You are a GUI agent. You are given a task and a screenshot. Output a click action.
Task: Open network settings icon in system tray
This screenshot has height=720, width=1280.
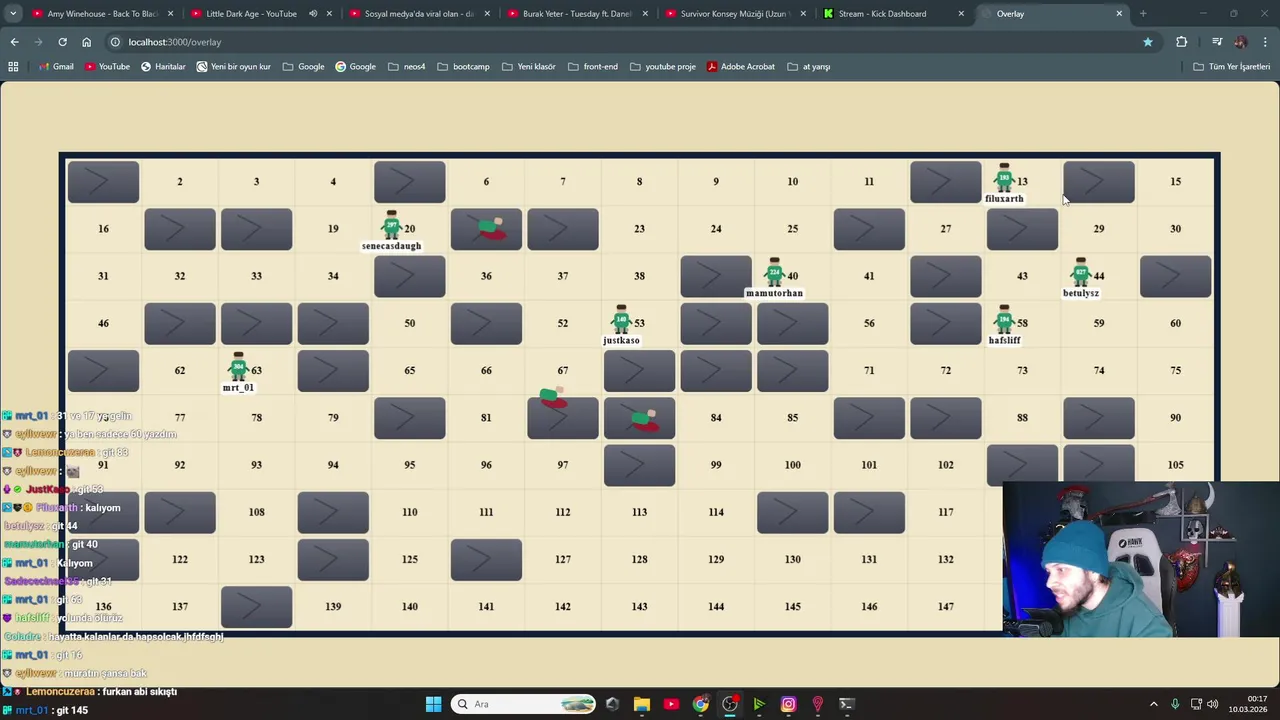point(1195,704)
